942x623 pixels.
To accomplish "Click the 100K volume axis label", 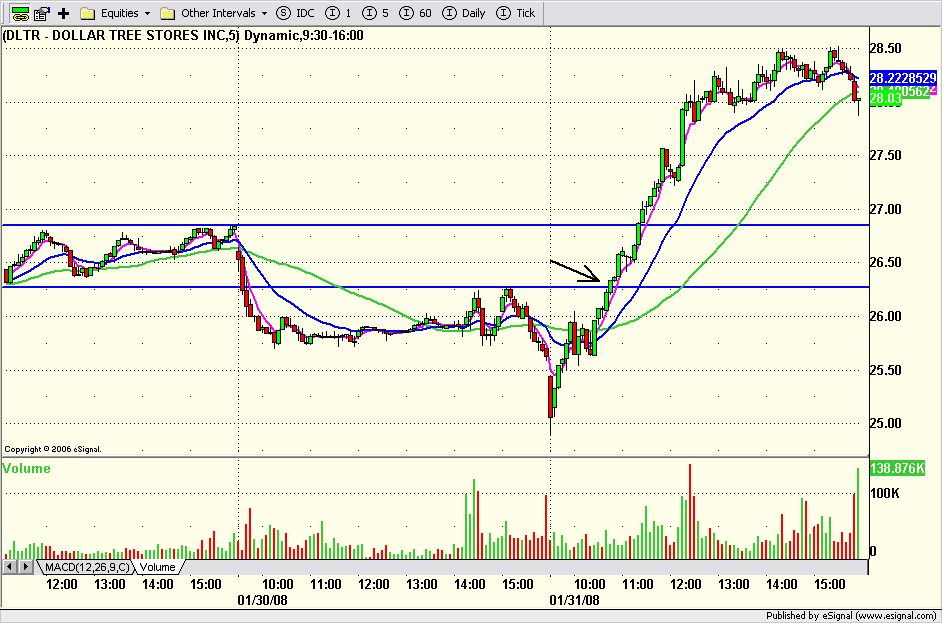I will [x=885, y=494].
